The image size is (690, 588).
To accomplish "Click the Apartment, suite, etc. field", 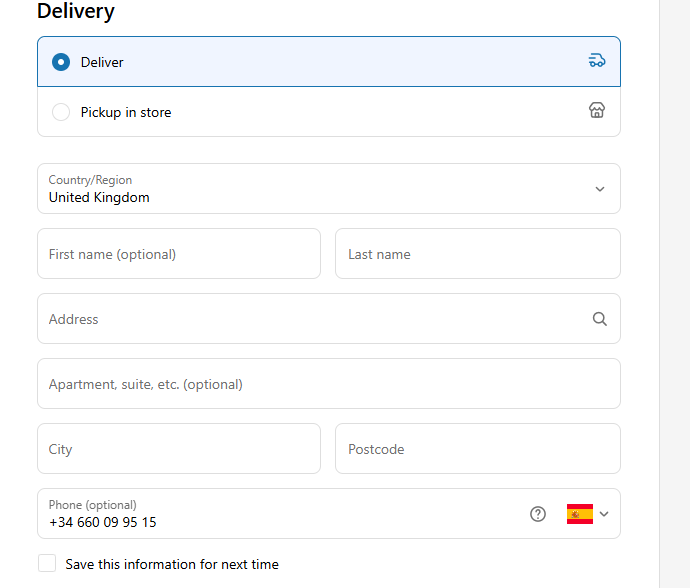I will point(329,383).
